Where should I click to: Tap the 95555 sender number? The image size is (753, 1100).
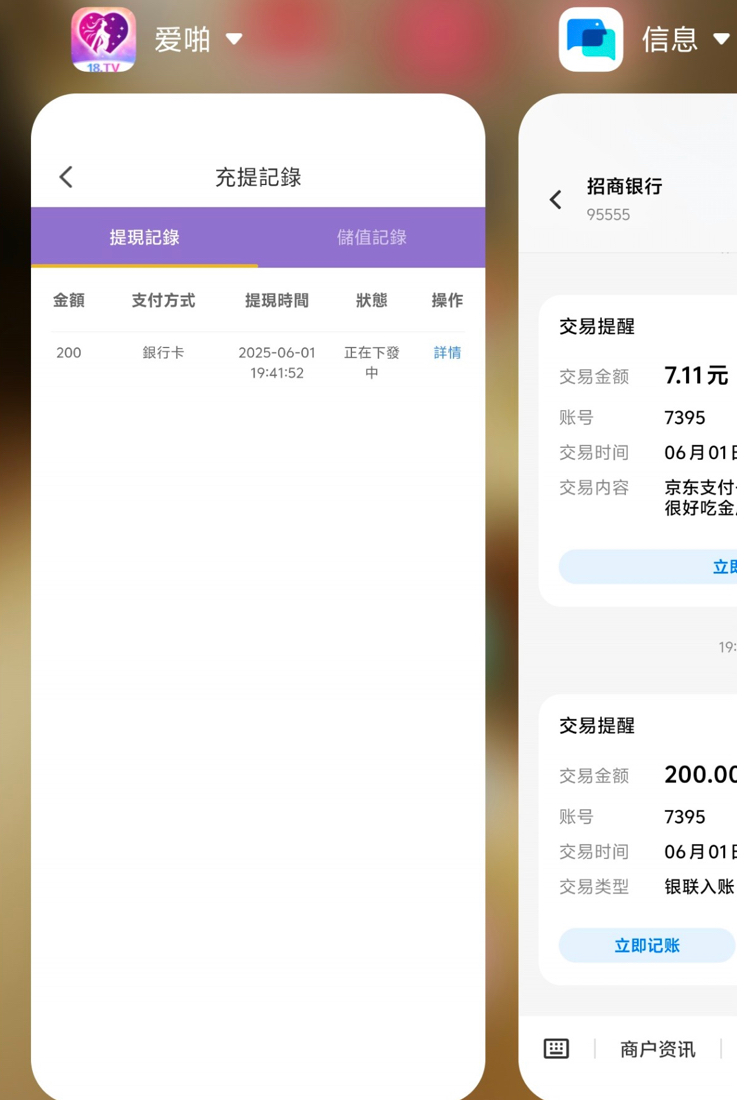pos(608,214)
